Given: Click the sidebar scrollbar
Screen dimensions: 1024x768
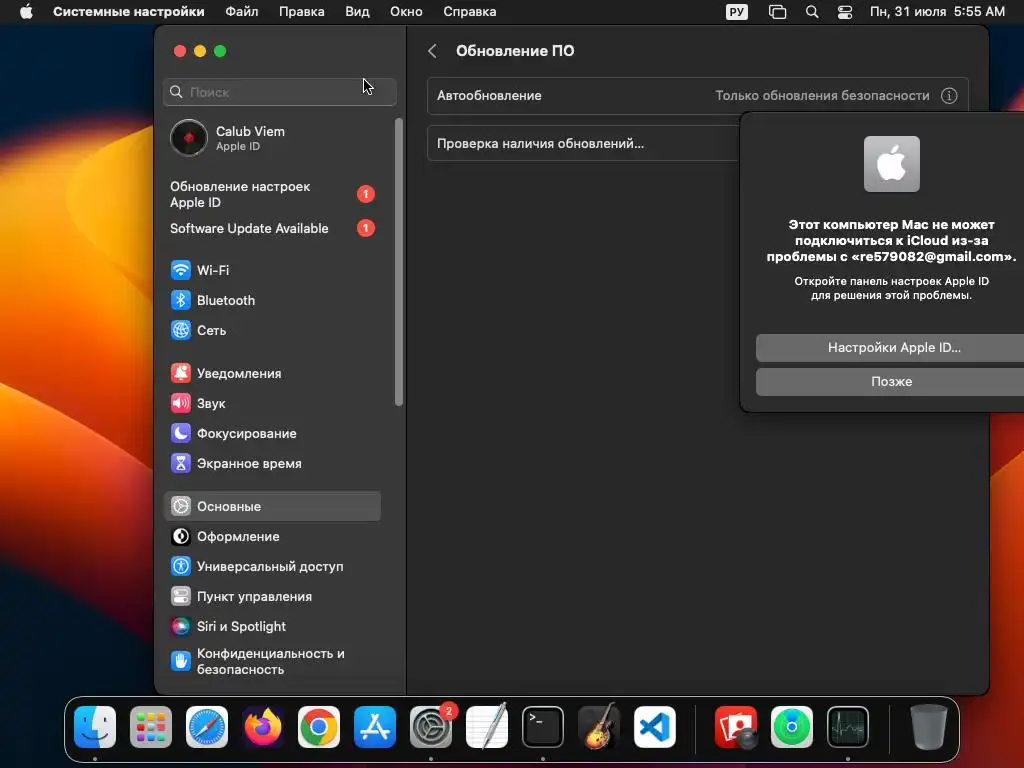Looking at the screenshot, I should tap(399, 261).
